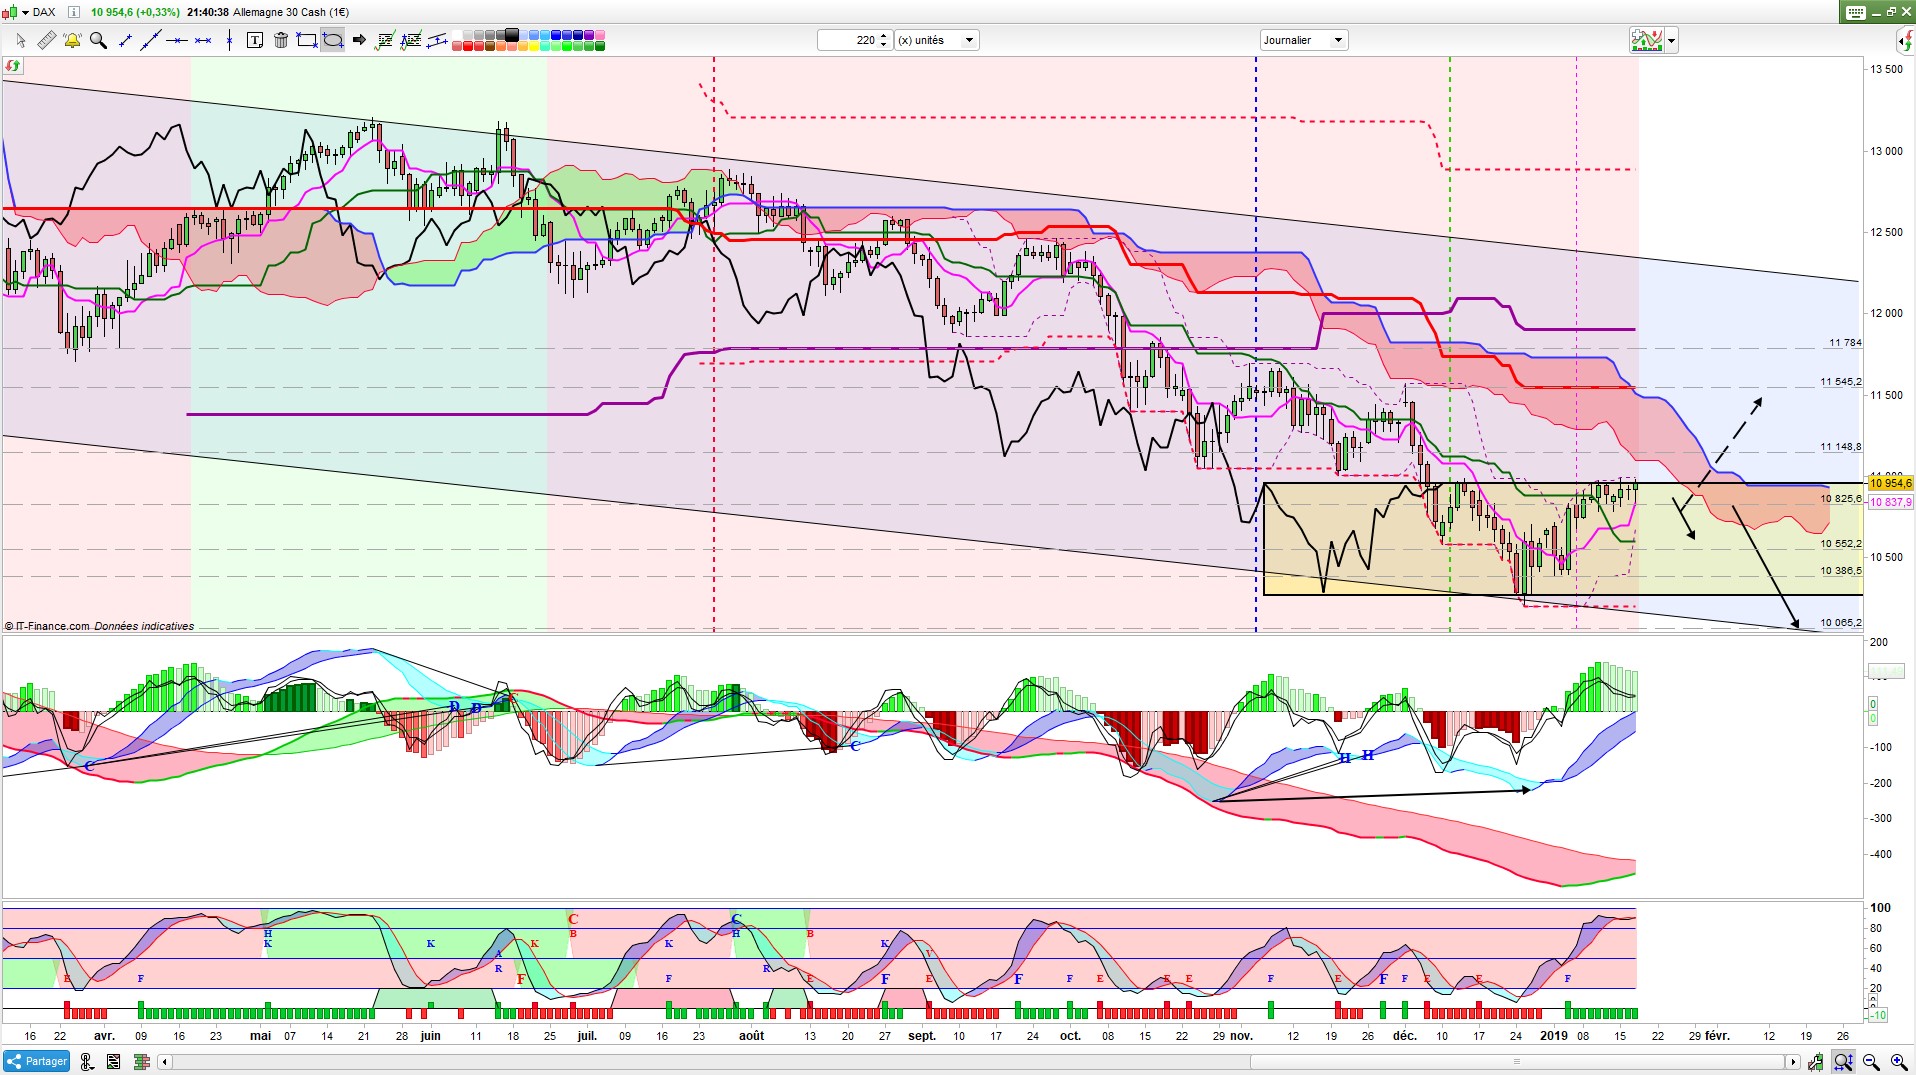
Task: Decrease units with the down stepper arrow
Action: [884, 45]
